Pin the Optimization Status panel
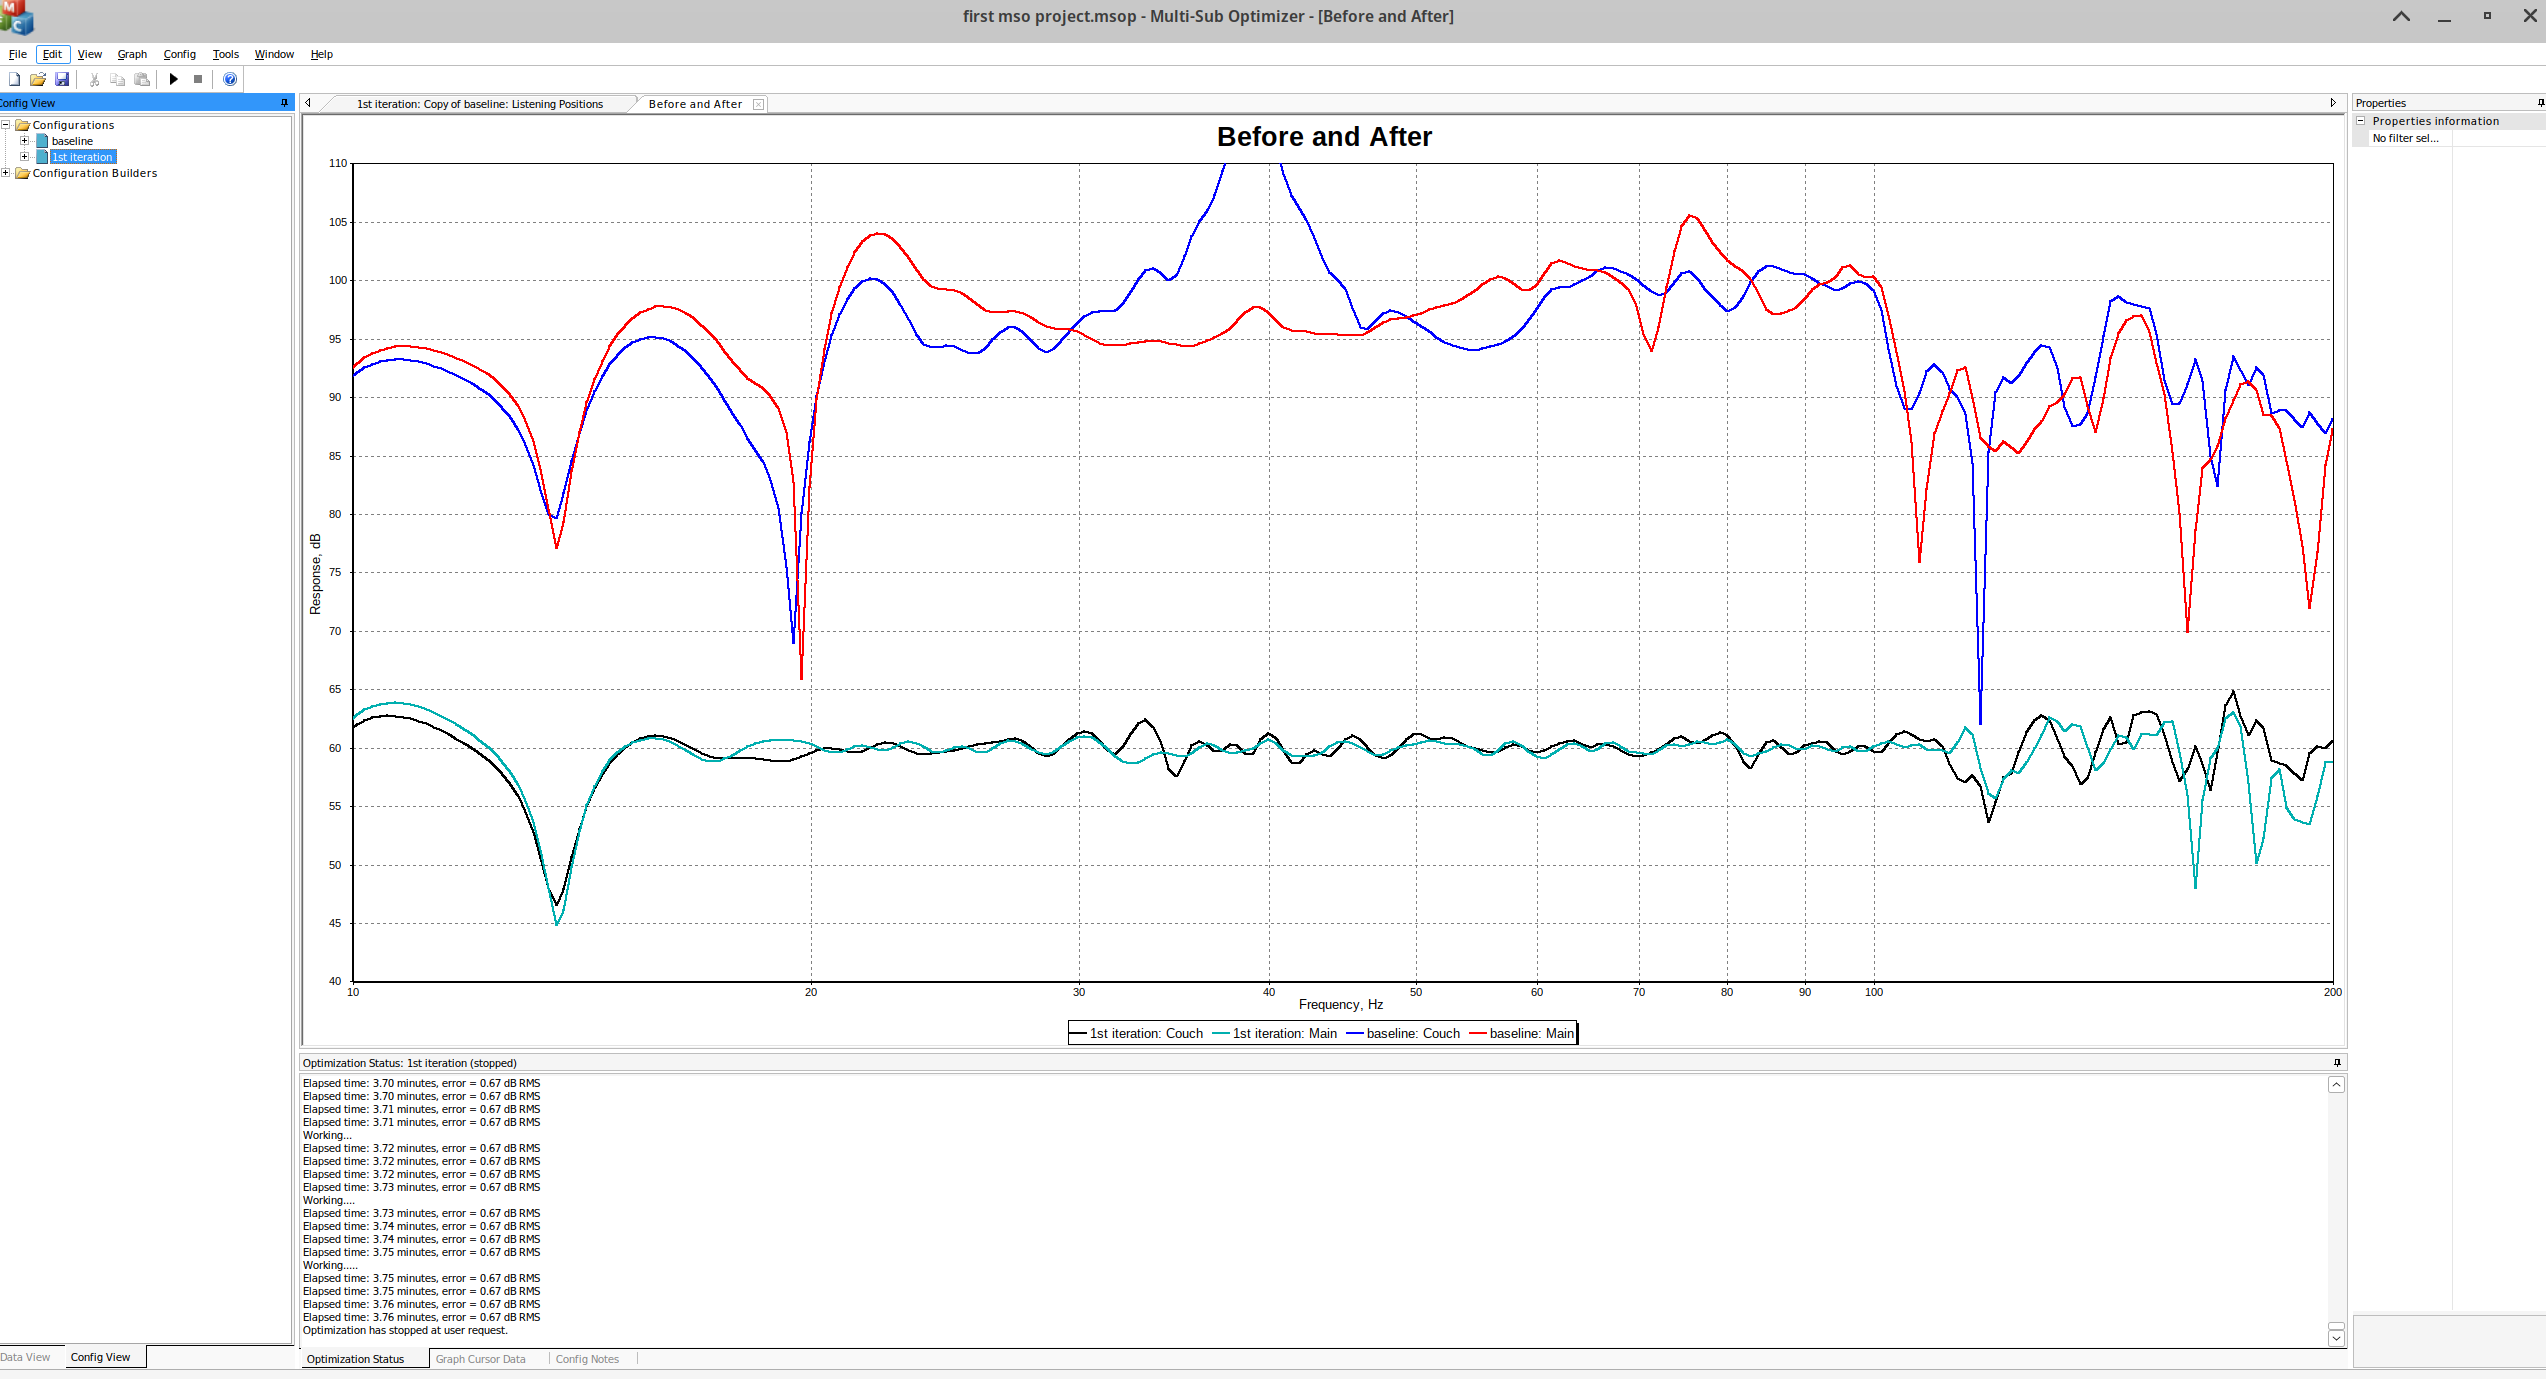This screenshot has width=2546, height=1379. [x=2337, y=1063]
